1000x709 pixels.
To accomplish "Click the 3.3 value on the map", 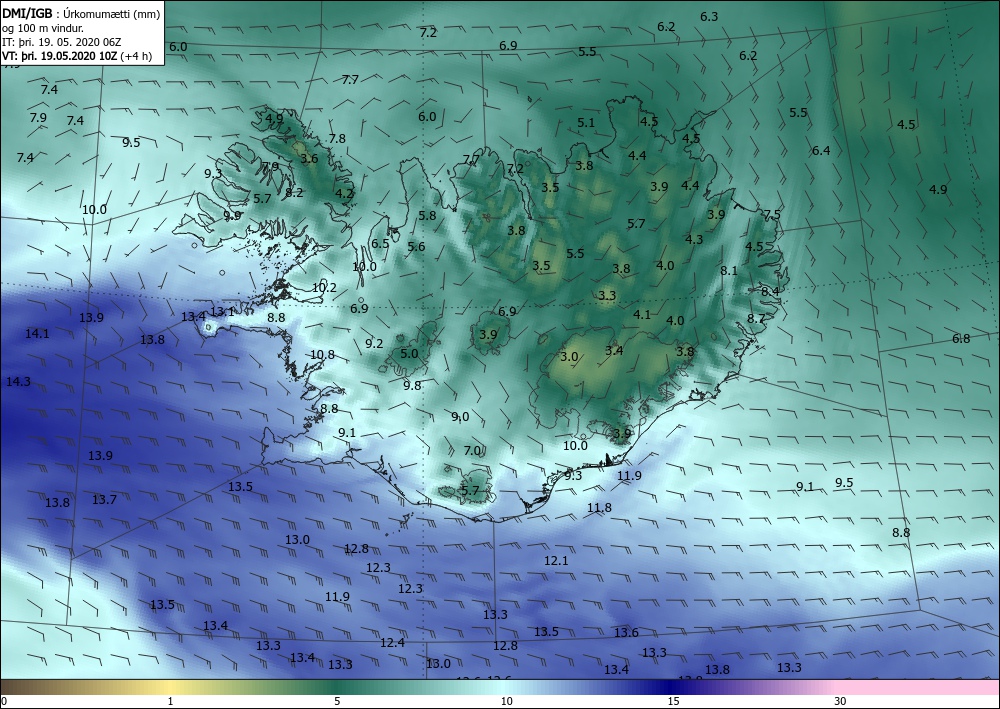I will [x=607, y=295].
